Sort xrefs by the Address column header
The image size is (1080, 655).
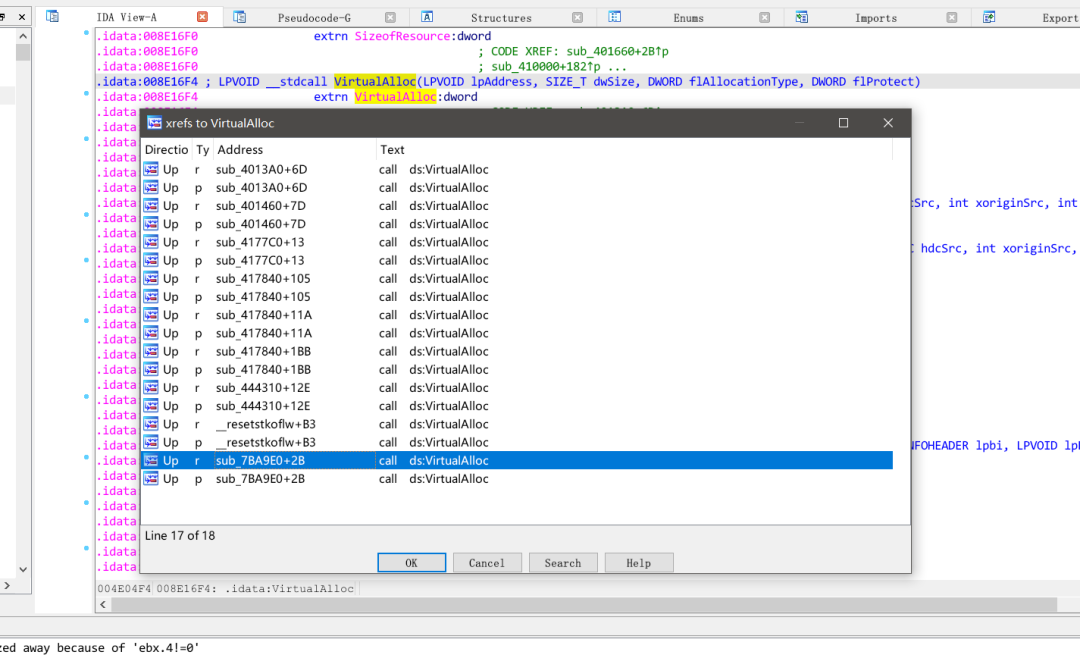click(295, 149)
